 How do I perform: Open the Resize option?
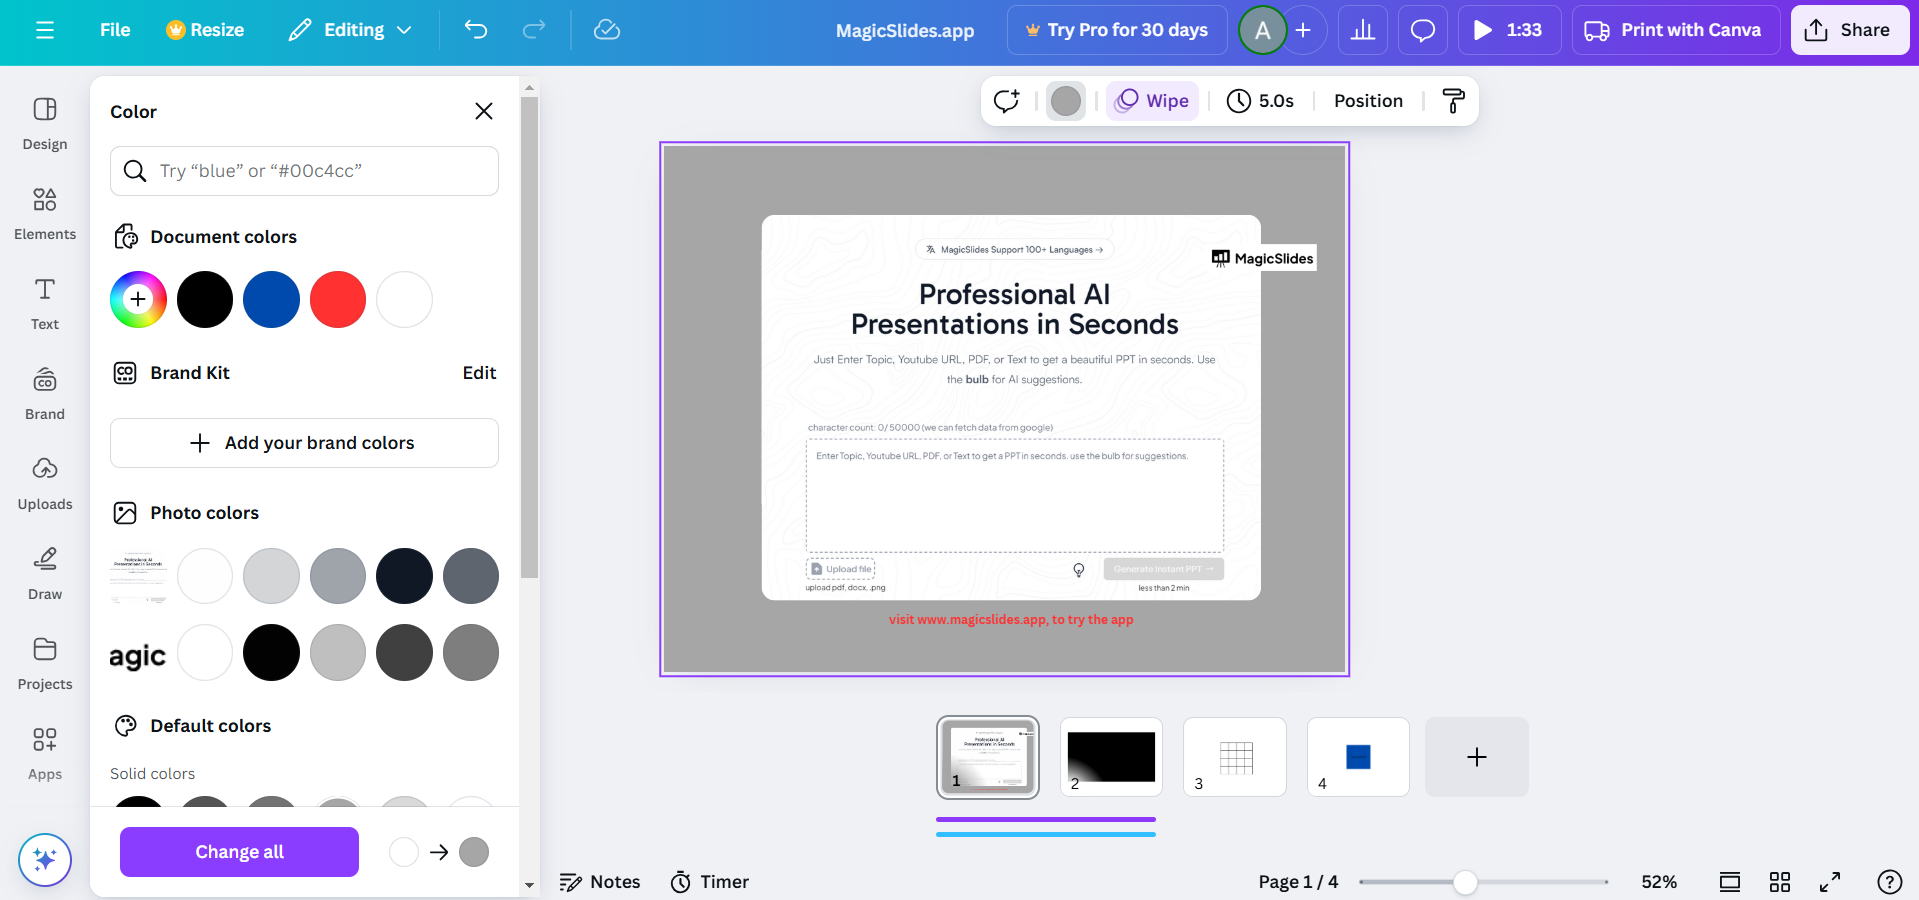pyautogui.click(x=205, y=30)
